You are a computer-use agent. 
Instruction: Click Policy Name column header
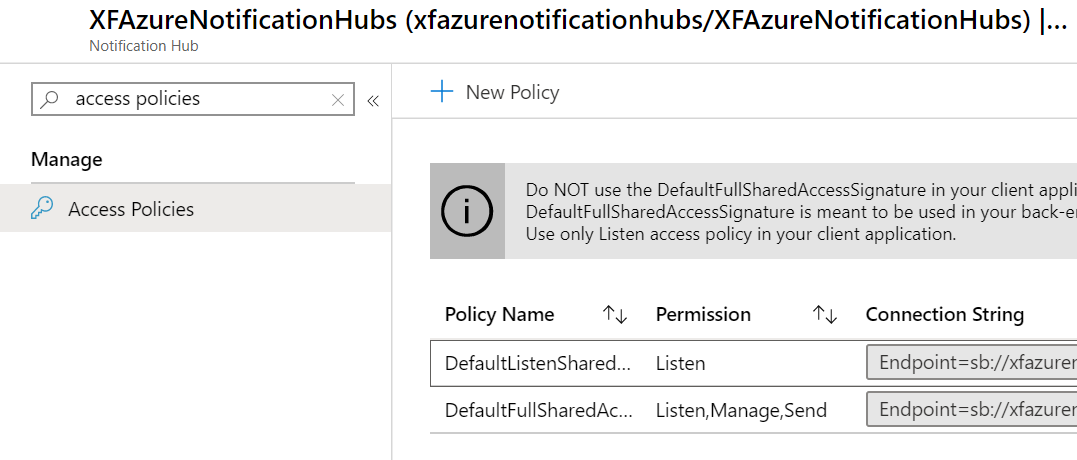pyautogui.click(x=499, y=314)
